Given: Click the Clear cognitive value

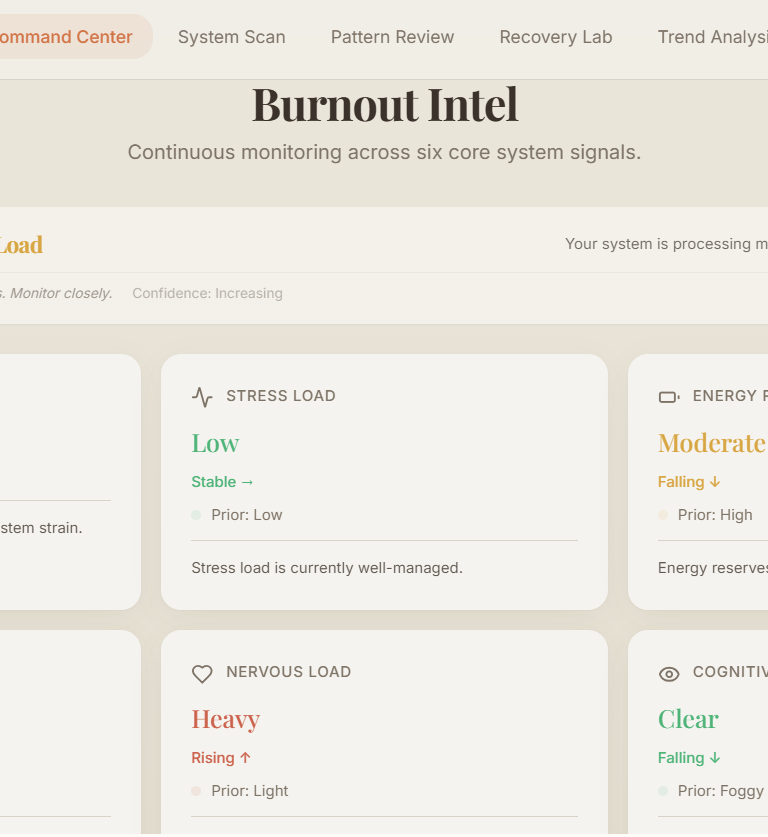Looking at the screenshot, I should point(688,719).
